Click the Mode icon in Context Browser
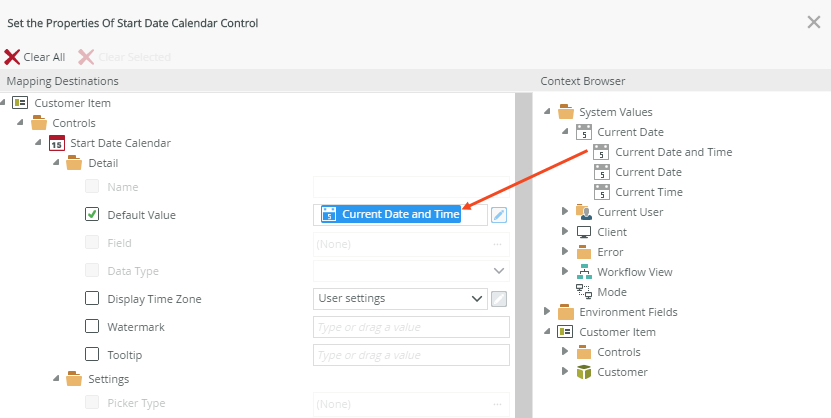Viewport: 831px width, 418px height. tap(585, 292)
